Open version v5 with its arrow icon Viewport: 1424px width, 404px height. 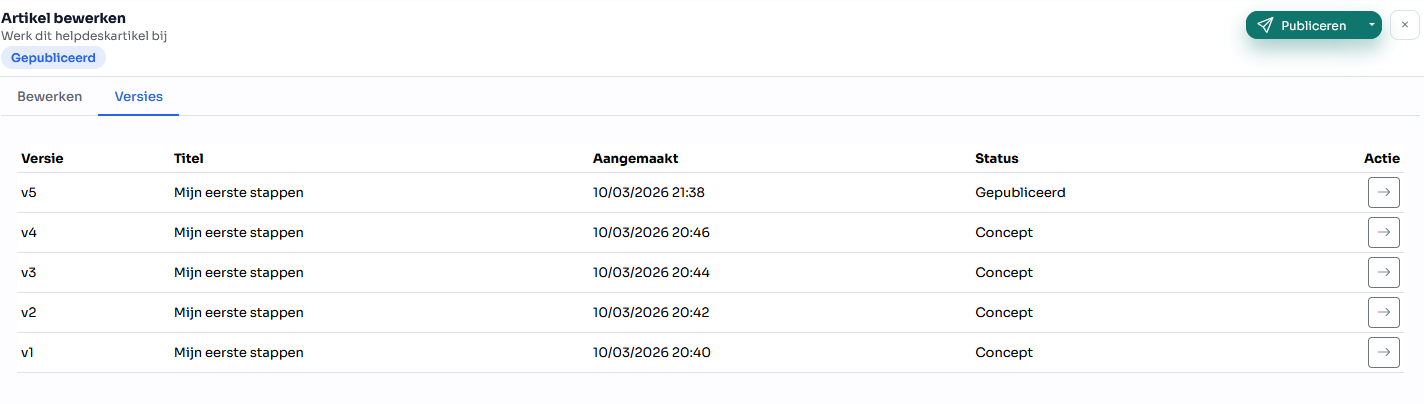tap(1383, 192)
